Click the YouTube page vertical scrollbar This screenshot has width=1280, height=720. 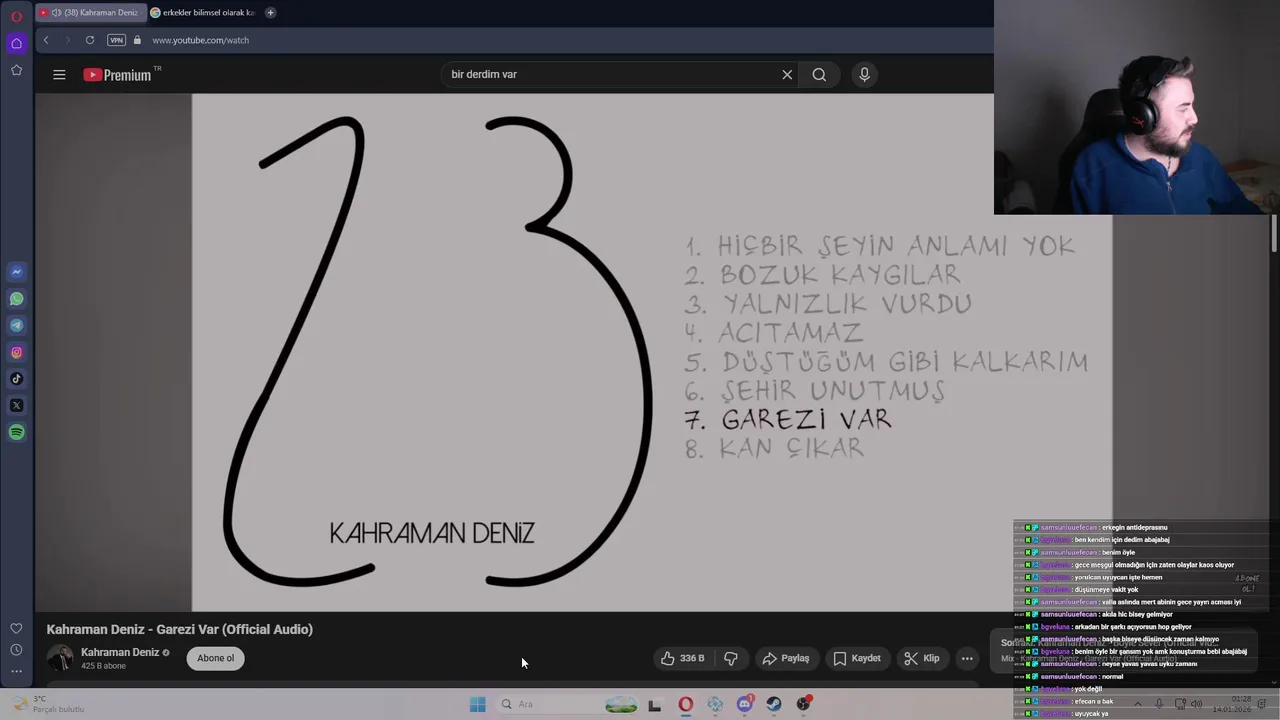[1274, 233]
